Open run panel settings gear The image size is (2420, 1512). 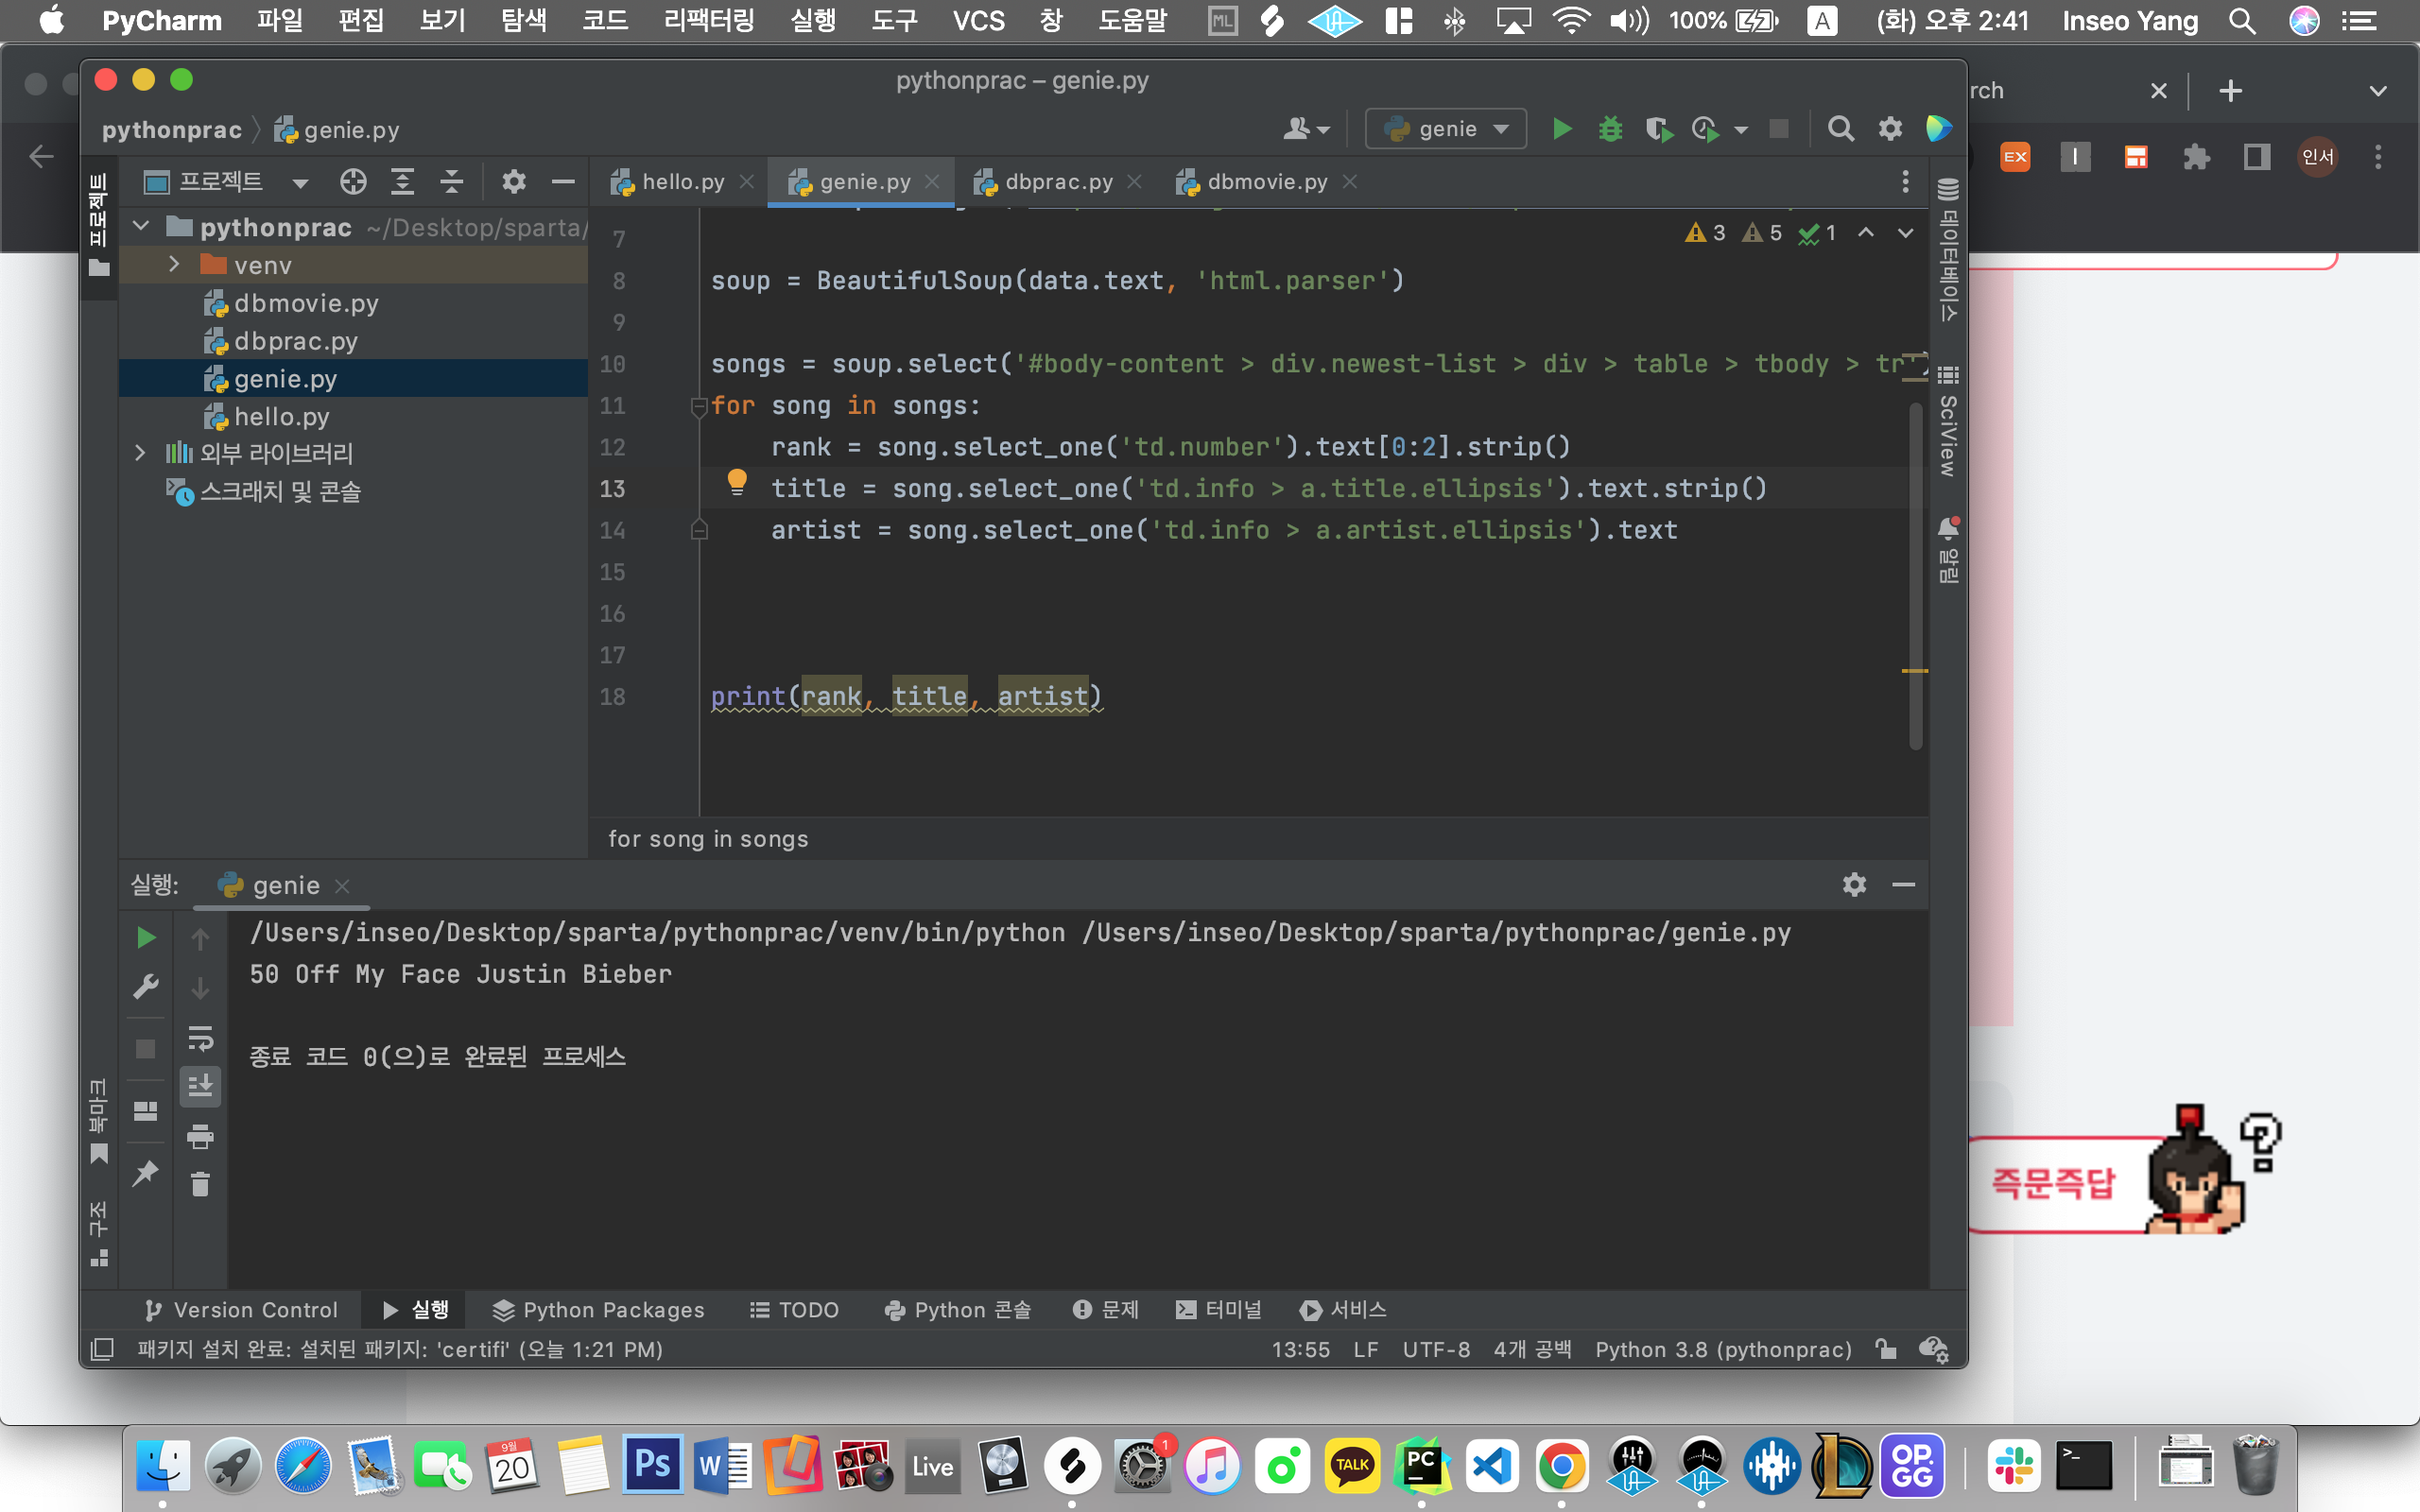(x=1854, y=885)
